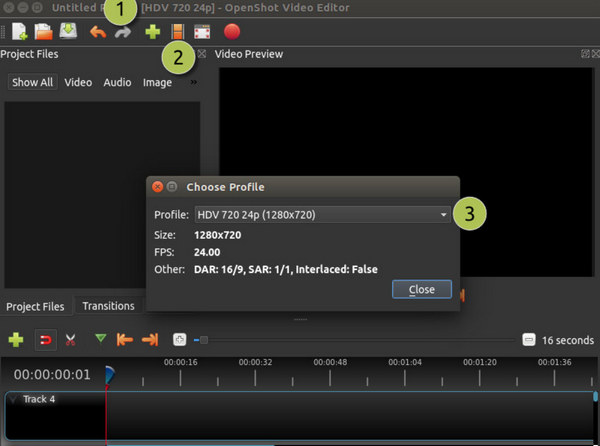Redo the last action

[x=123, y=33]
